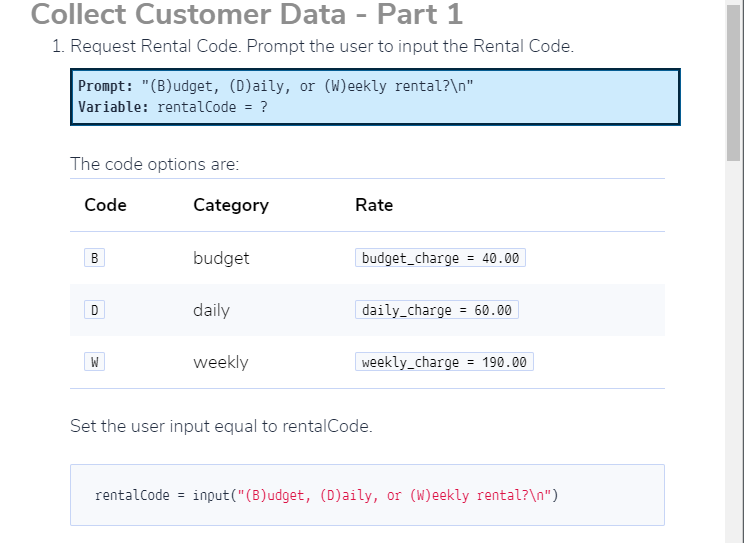Image resolution: width=744 pixels, height=543 pixels.
Task: Click the "Variable: rentalCode = ?" line
Action: click(173, 107)
